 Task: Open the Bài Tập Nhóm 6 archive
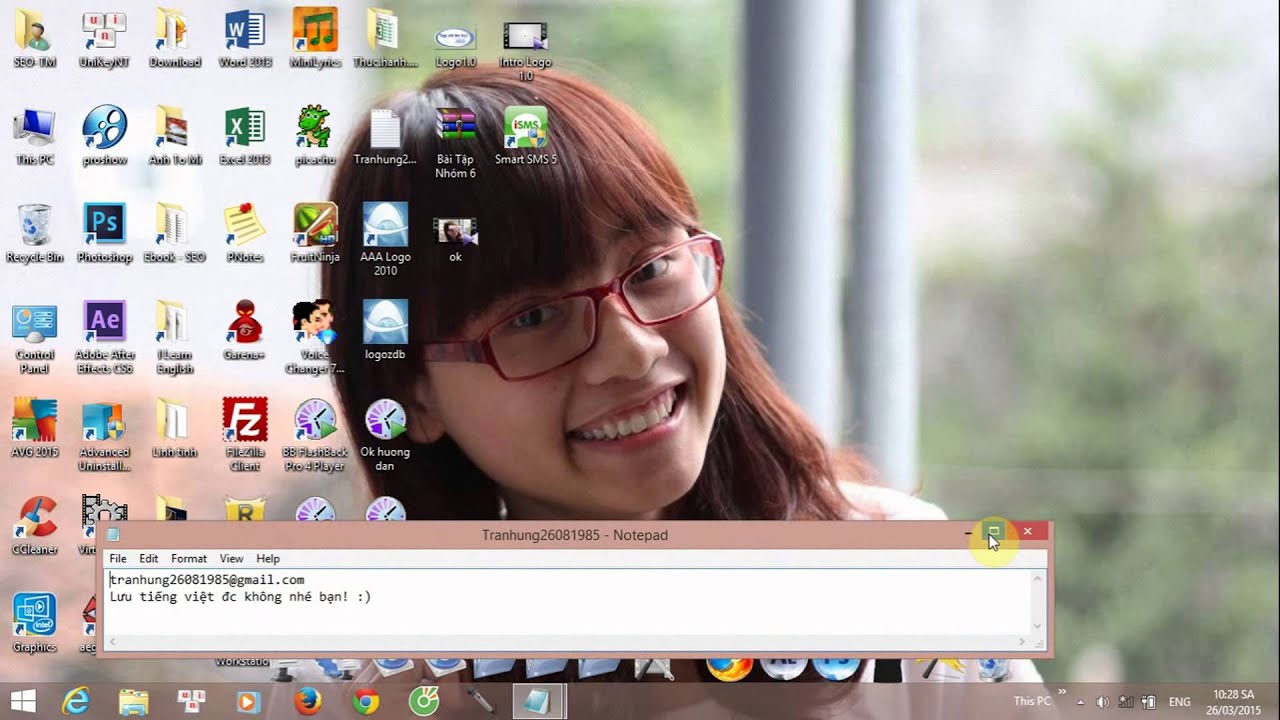pyautogui.click(x=455, y=143)
